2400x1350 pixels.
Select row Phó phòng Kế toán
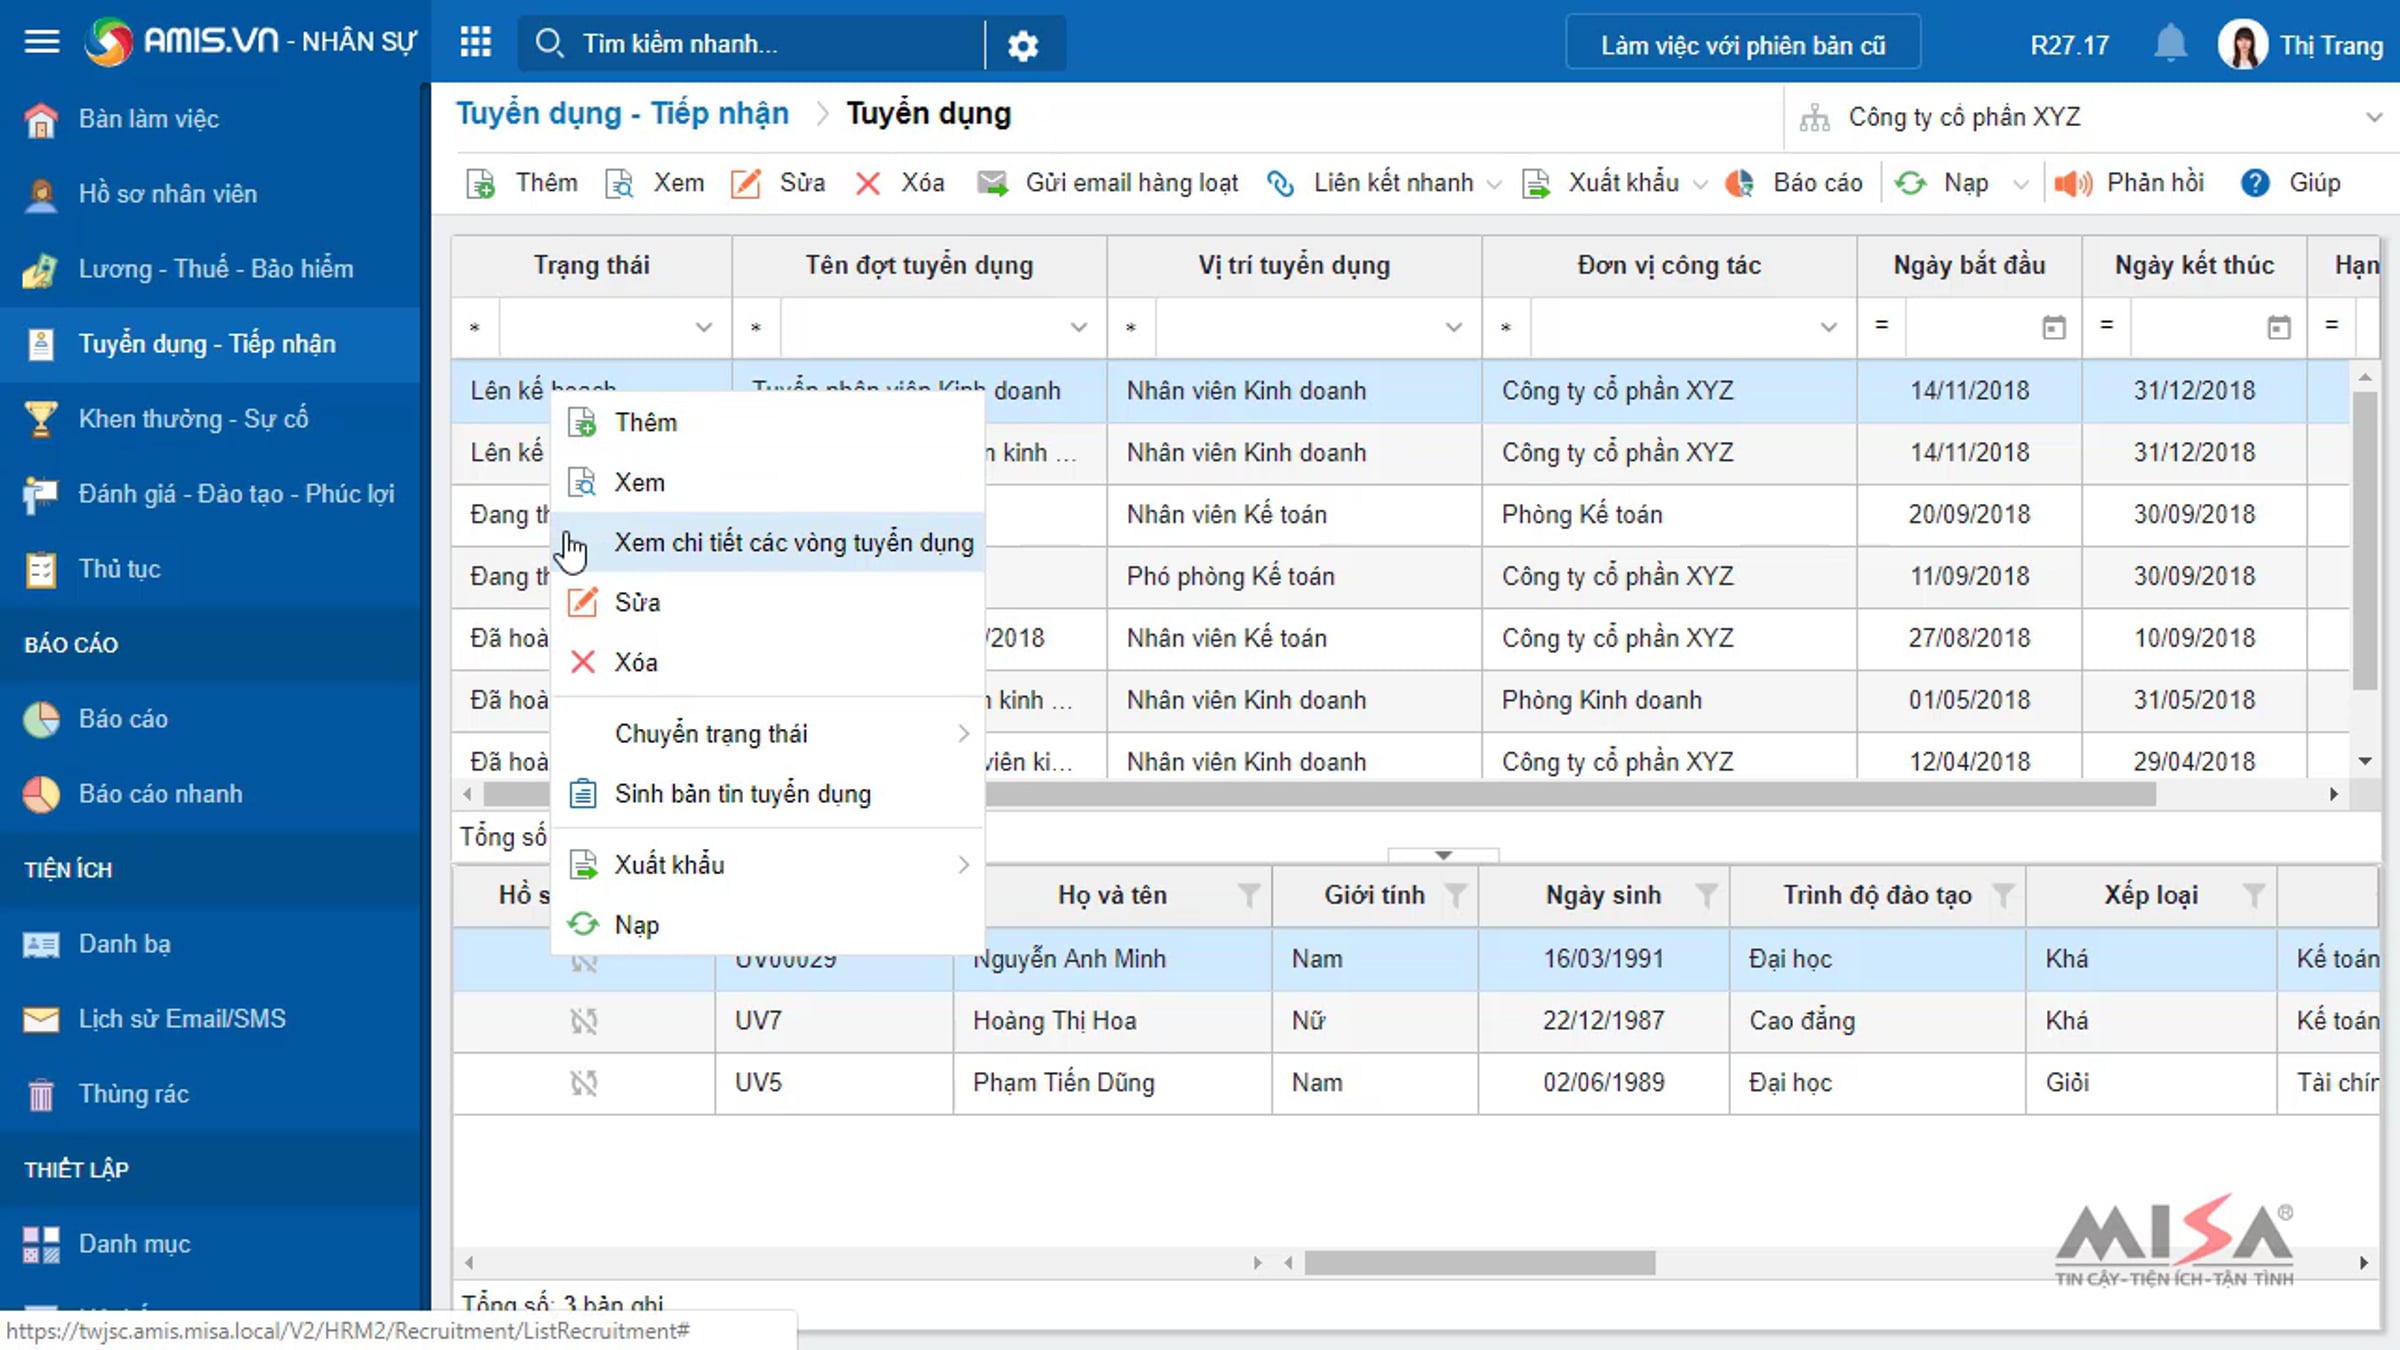pyautogui.click(x=1400, y=577)
